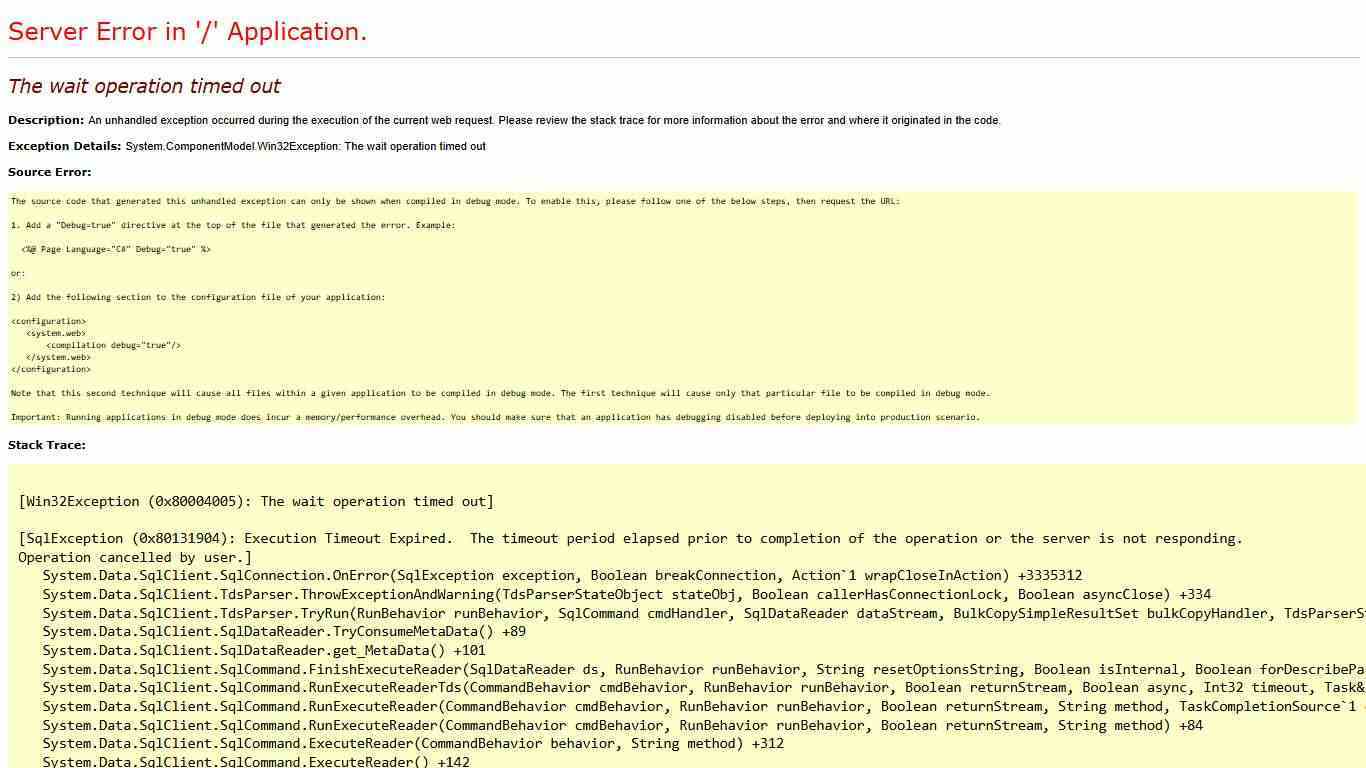Select the "Source Error:" section label
The image size is (1366, 768).
(x=49, y=172)
